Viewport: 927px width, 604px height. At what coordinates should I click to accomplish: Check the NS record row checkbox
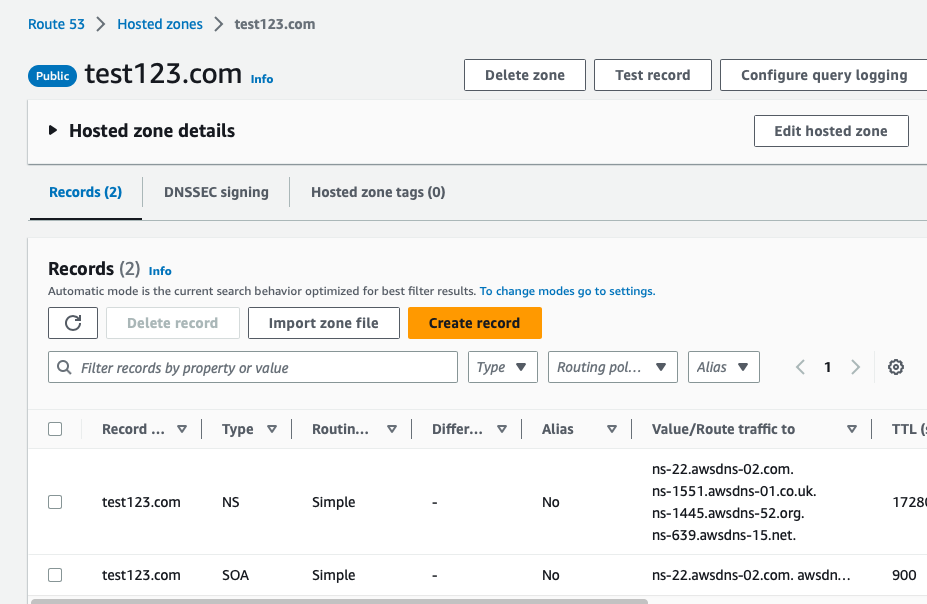click(55, 502)
